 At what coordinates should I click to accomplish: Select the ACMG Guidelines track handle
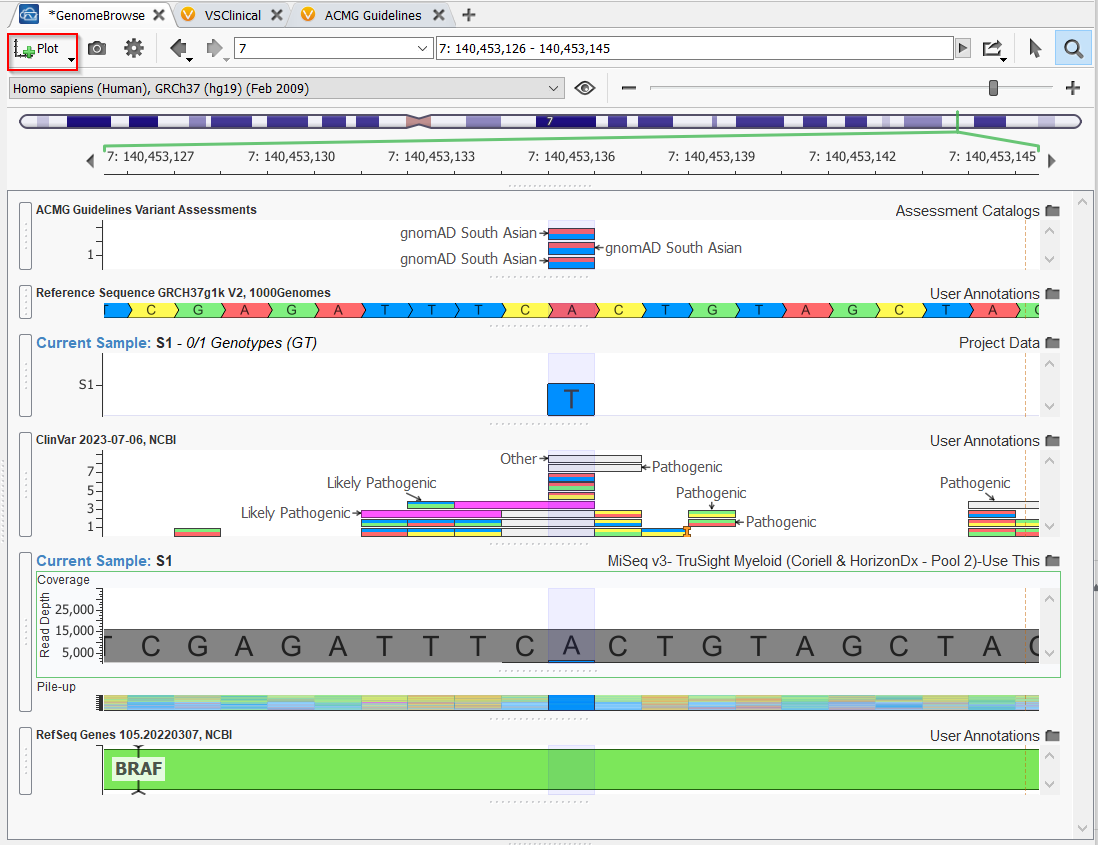25,236
